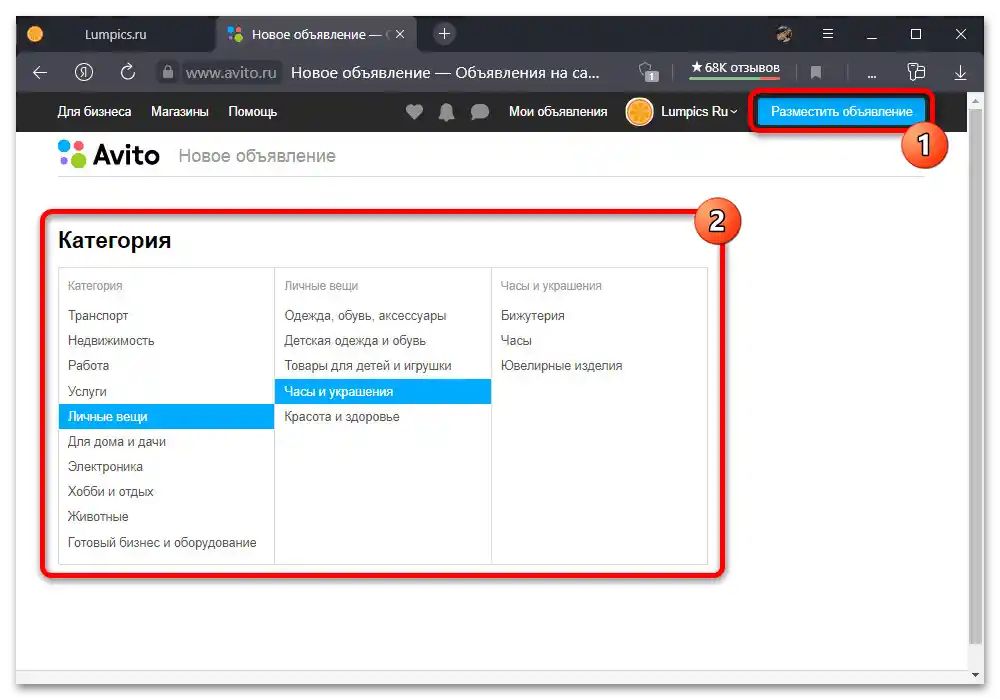Open the Yandex home button

coord(84,73)
